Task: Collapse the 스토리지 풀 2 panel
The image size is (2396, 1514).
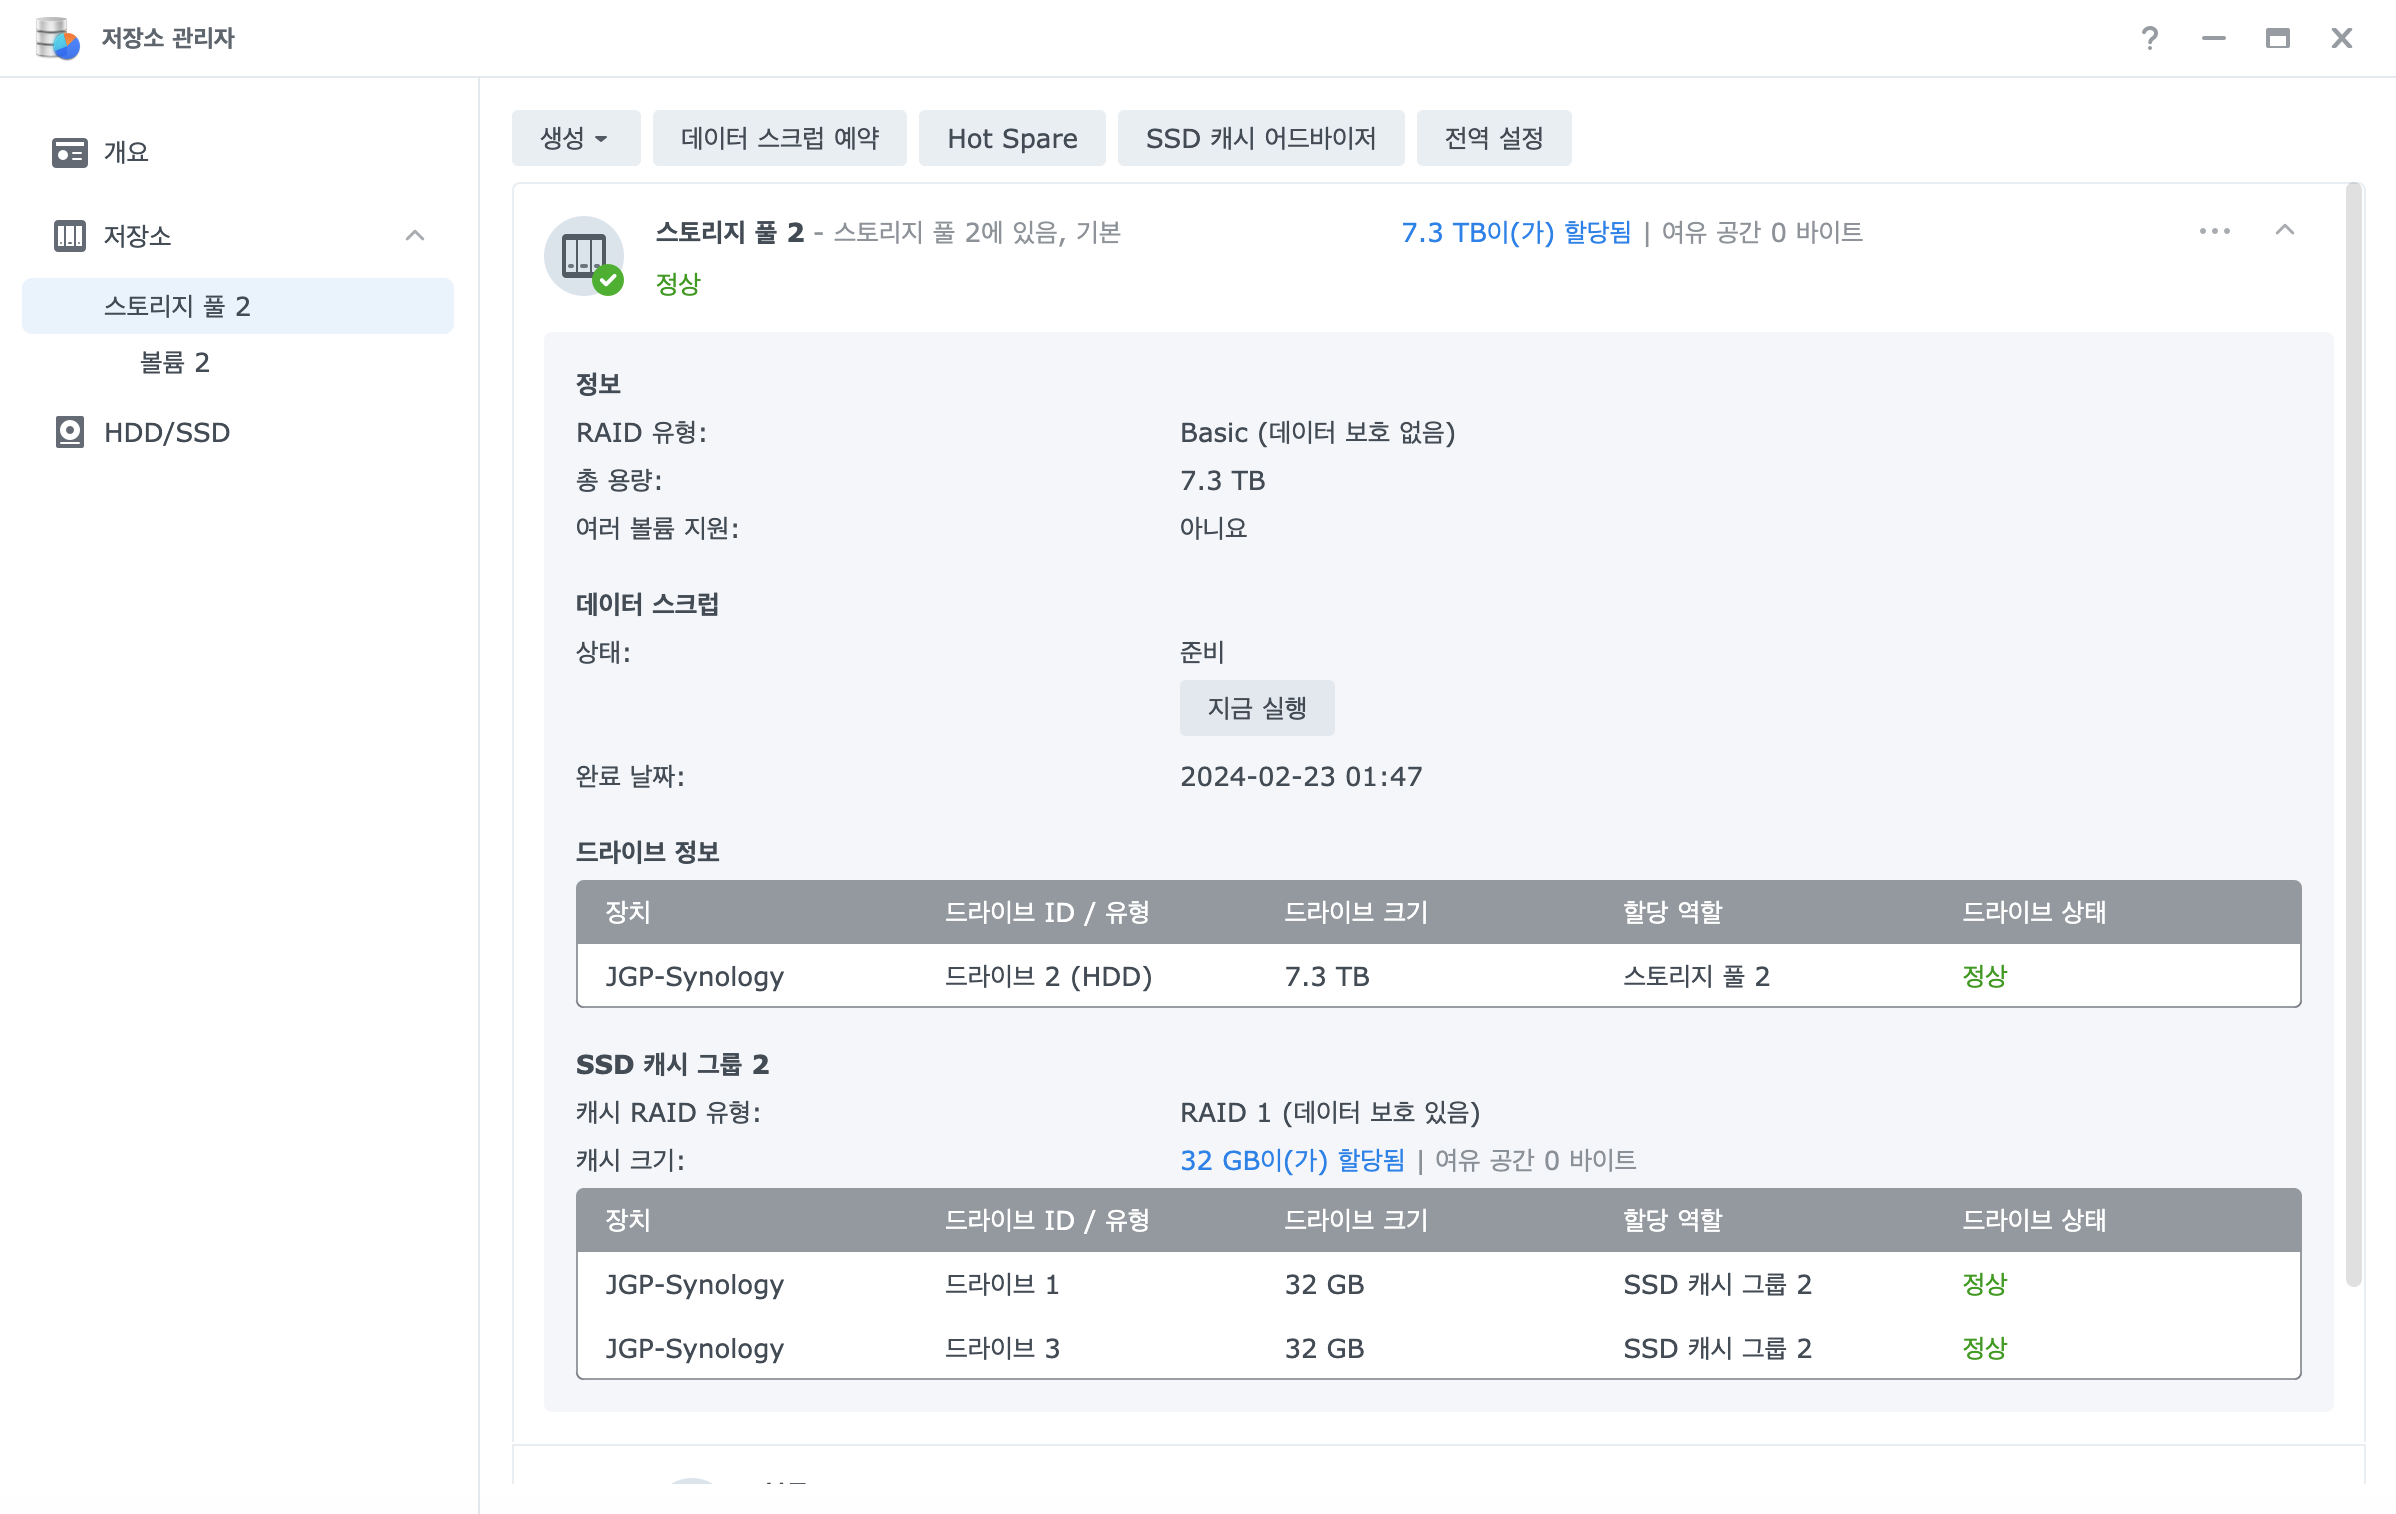Action: click(2285, 231)
